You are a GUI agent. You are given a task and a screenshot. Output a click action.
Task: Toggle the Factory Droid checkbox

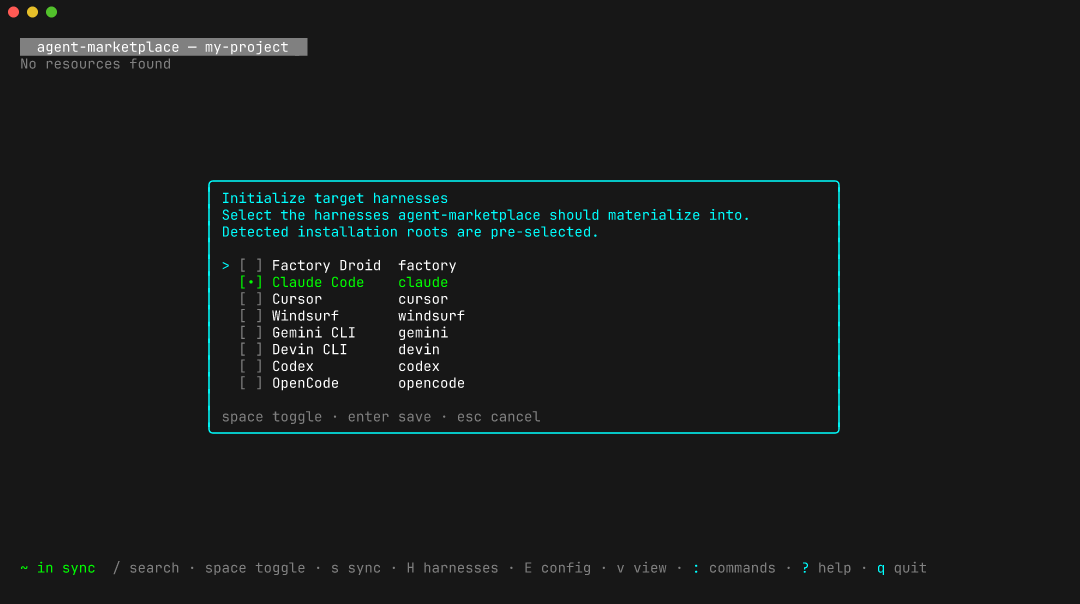(251, 266)
